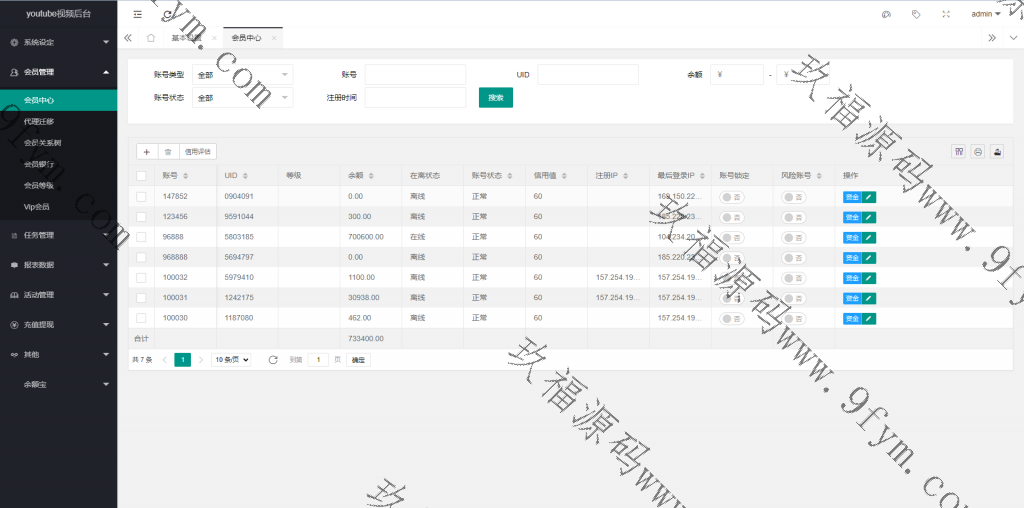Expand the 任务管理 sidebar menu
Viewport: 1024px width, 508px height.
click(58, 235)
